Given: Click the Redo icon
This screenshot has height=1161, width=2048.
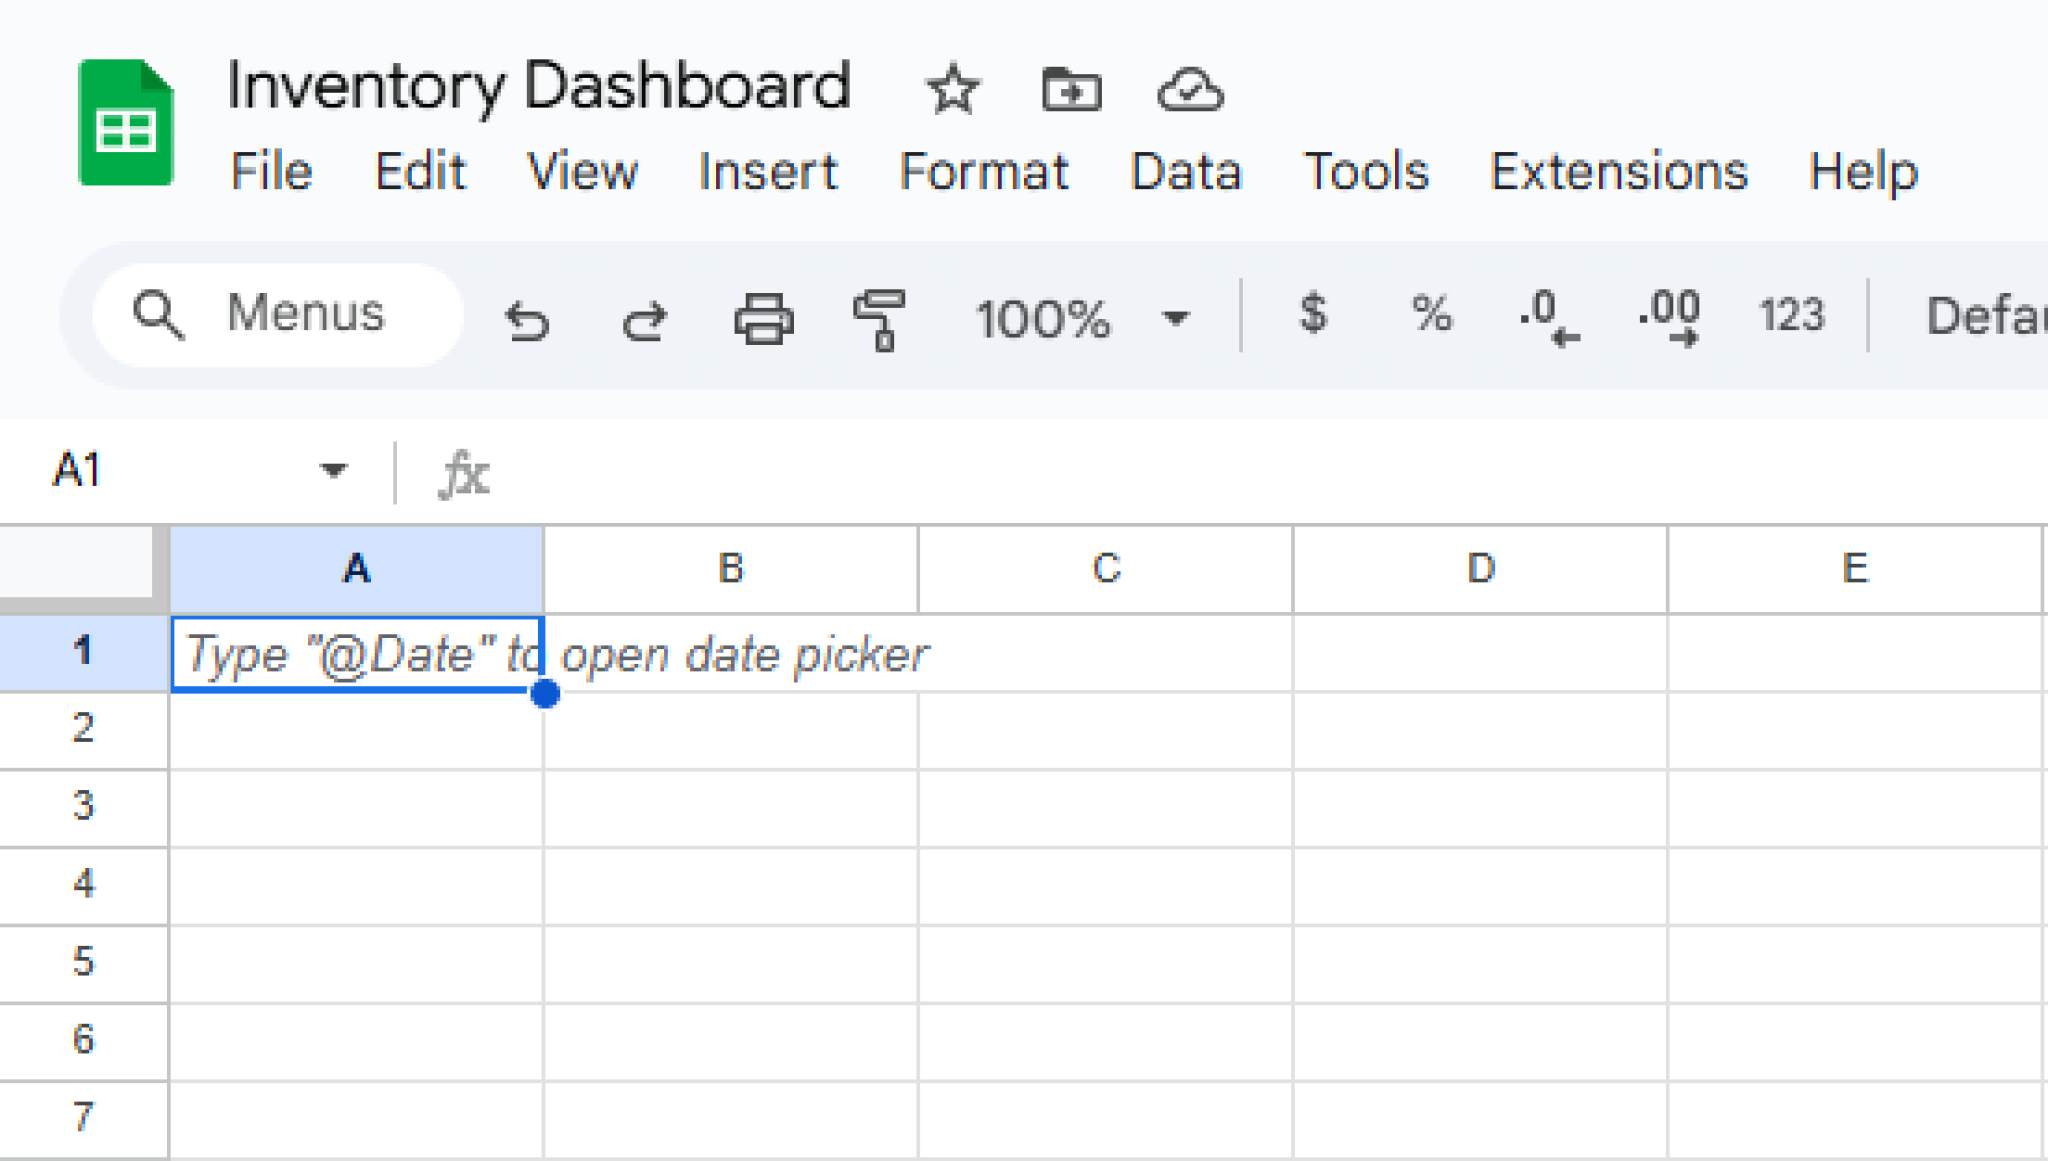Looking at the screenshot, I should pos(645,320).
